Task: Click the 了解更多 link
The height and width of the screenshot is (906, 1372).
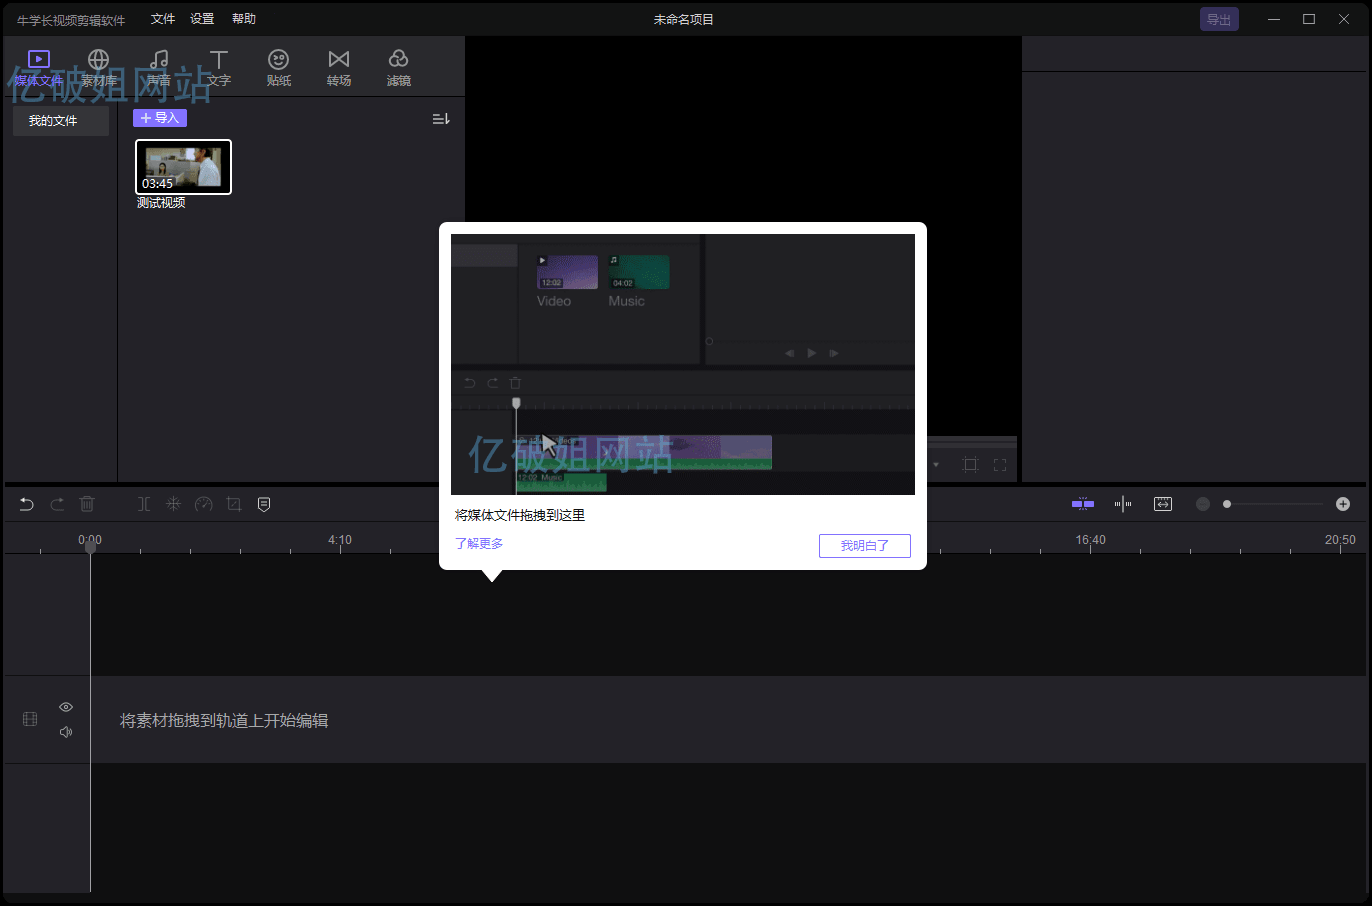Action: coord(479,544)
